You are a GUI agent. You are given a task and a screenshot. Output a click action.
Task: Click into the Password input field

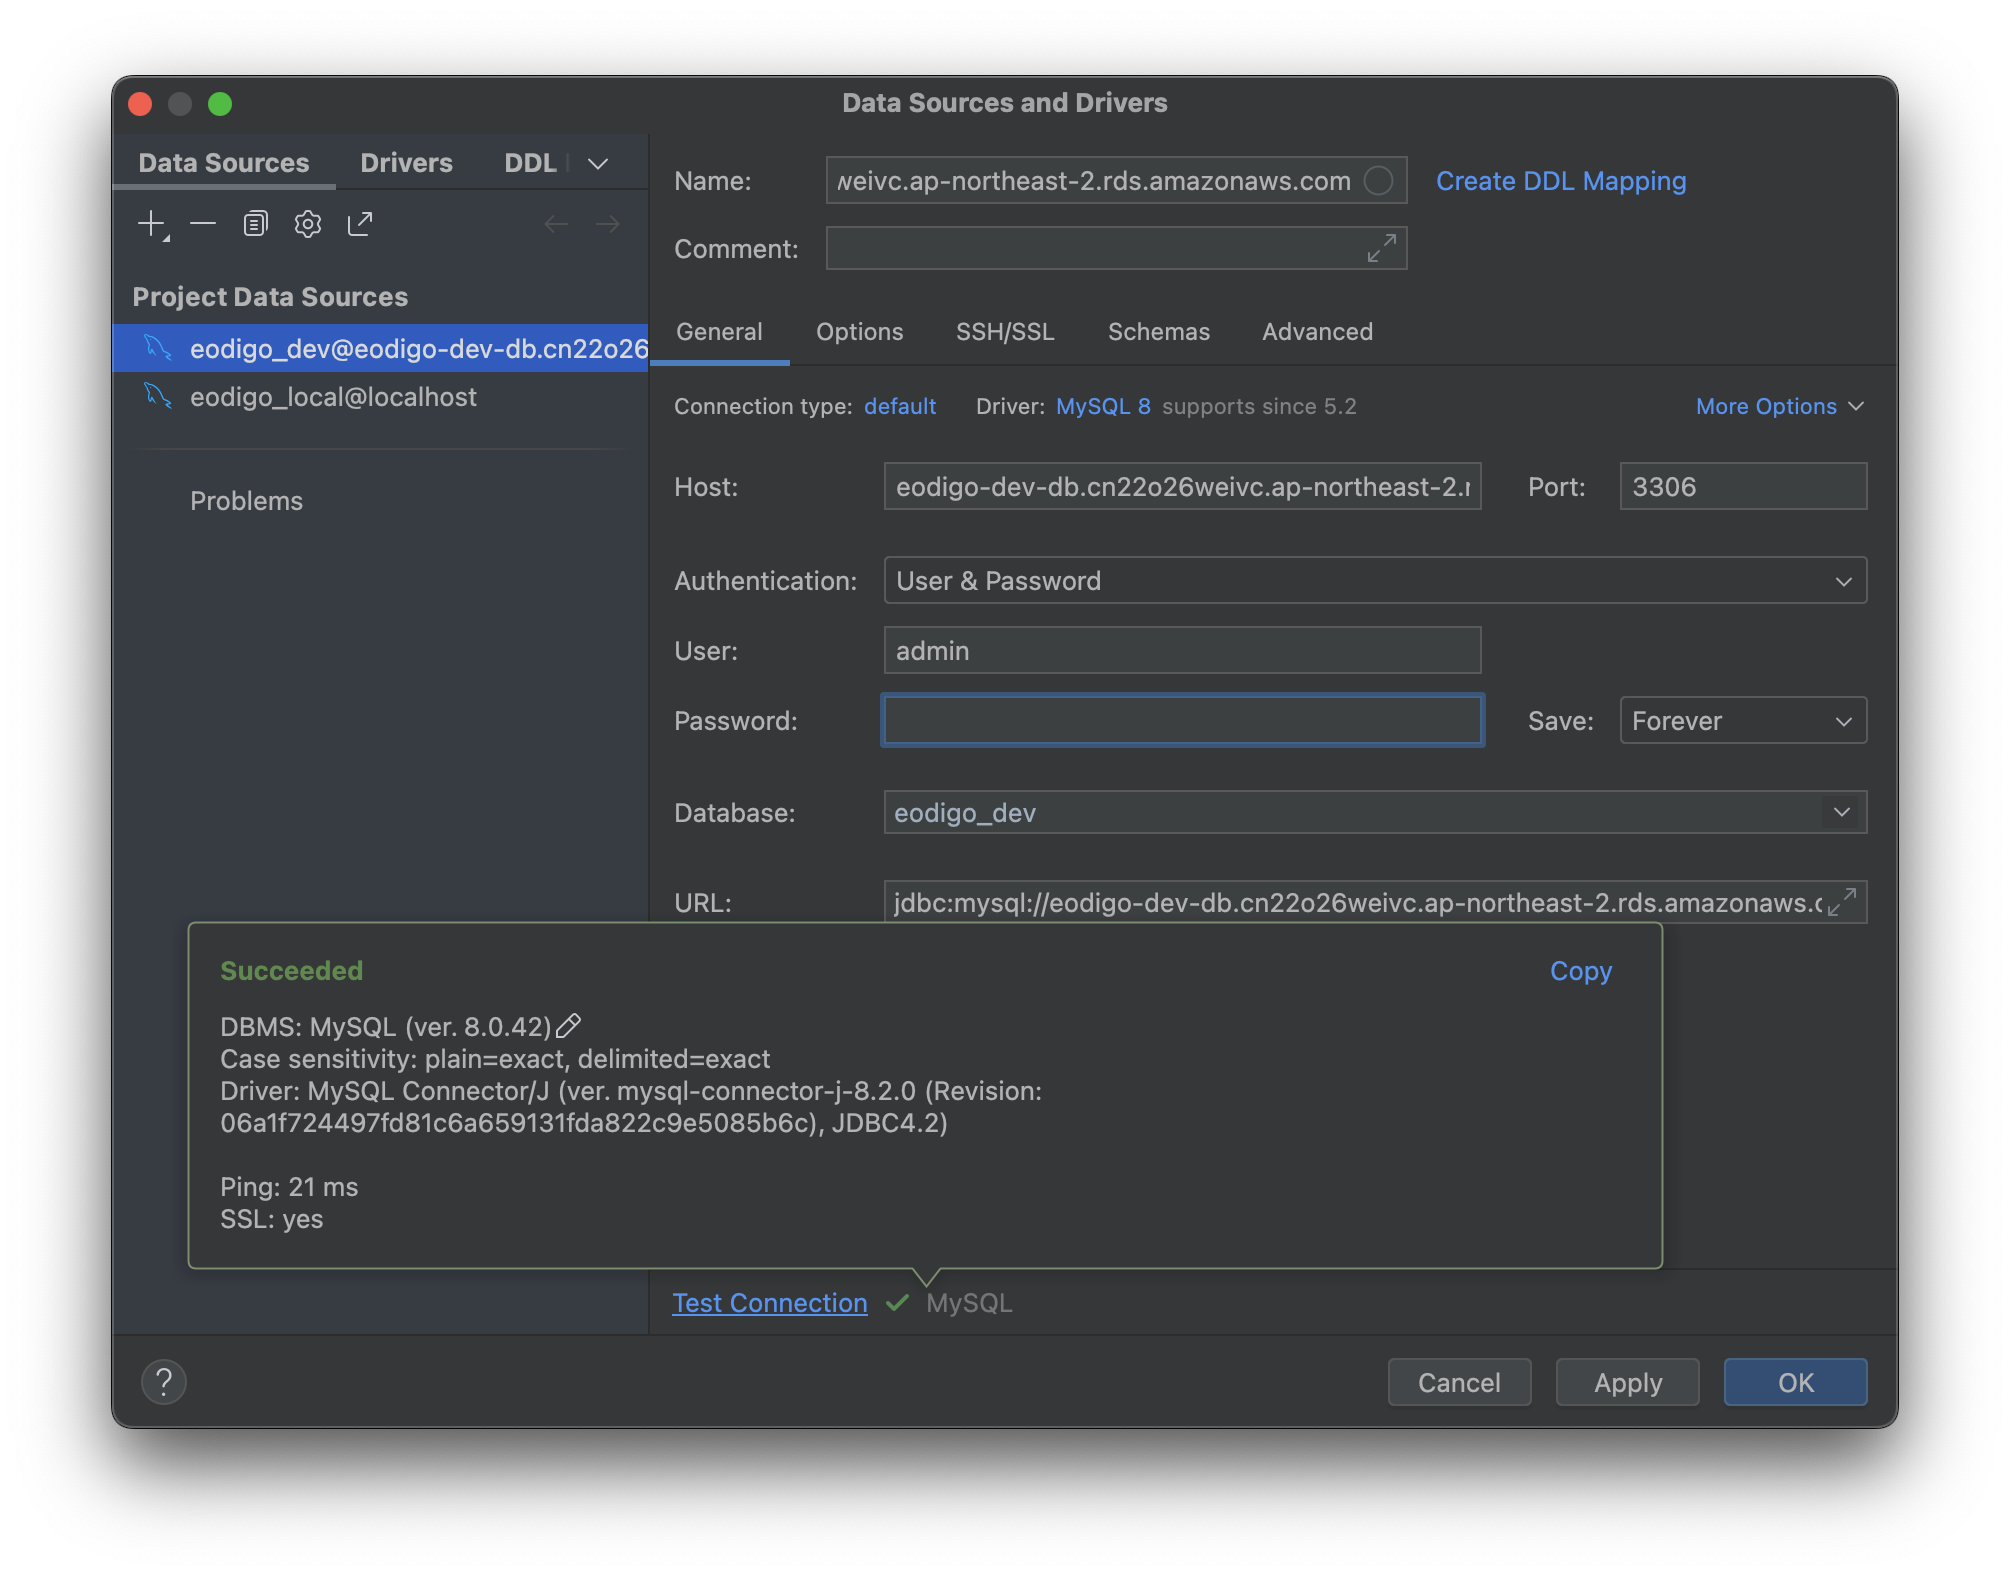pos(1181,721)
